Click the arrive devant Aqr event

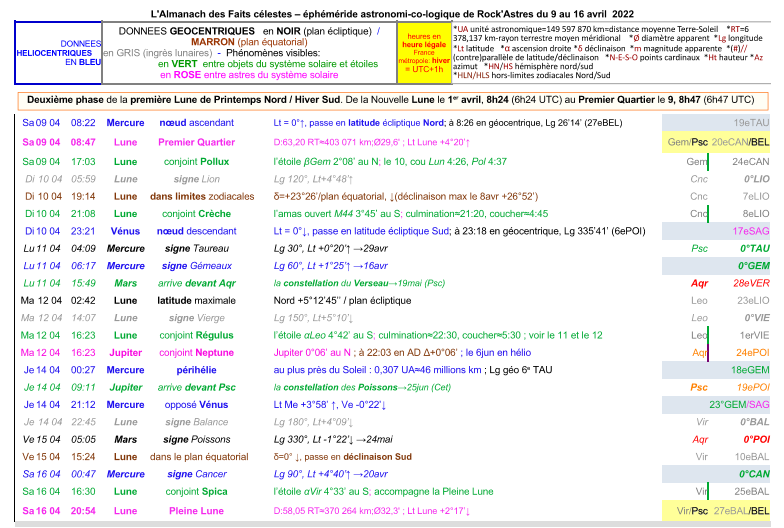coord(196,283)
